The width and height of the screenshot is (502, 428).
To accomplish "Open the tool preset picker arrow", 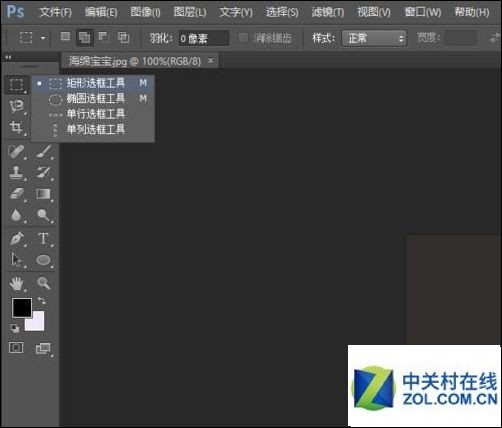I will (43, 38).
